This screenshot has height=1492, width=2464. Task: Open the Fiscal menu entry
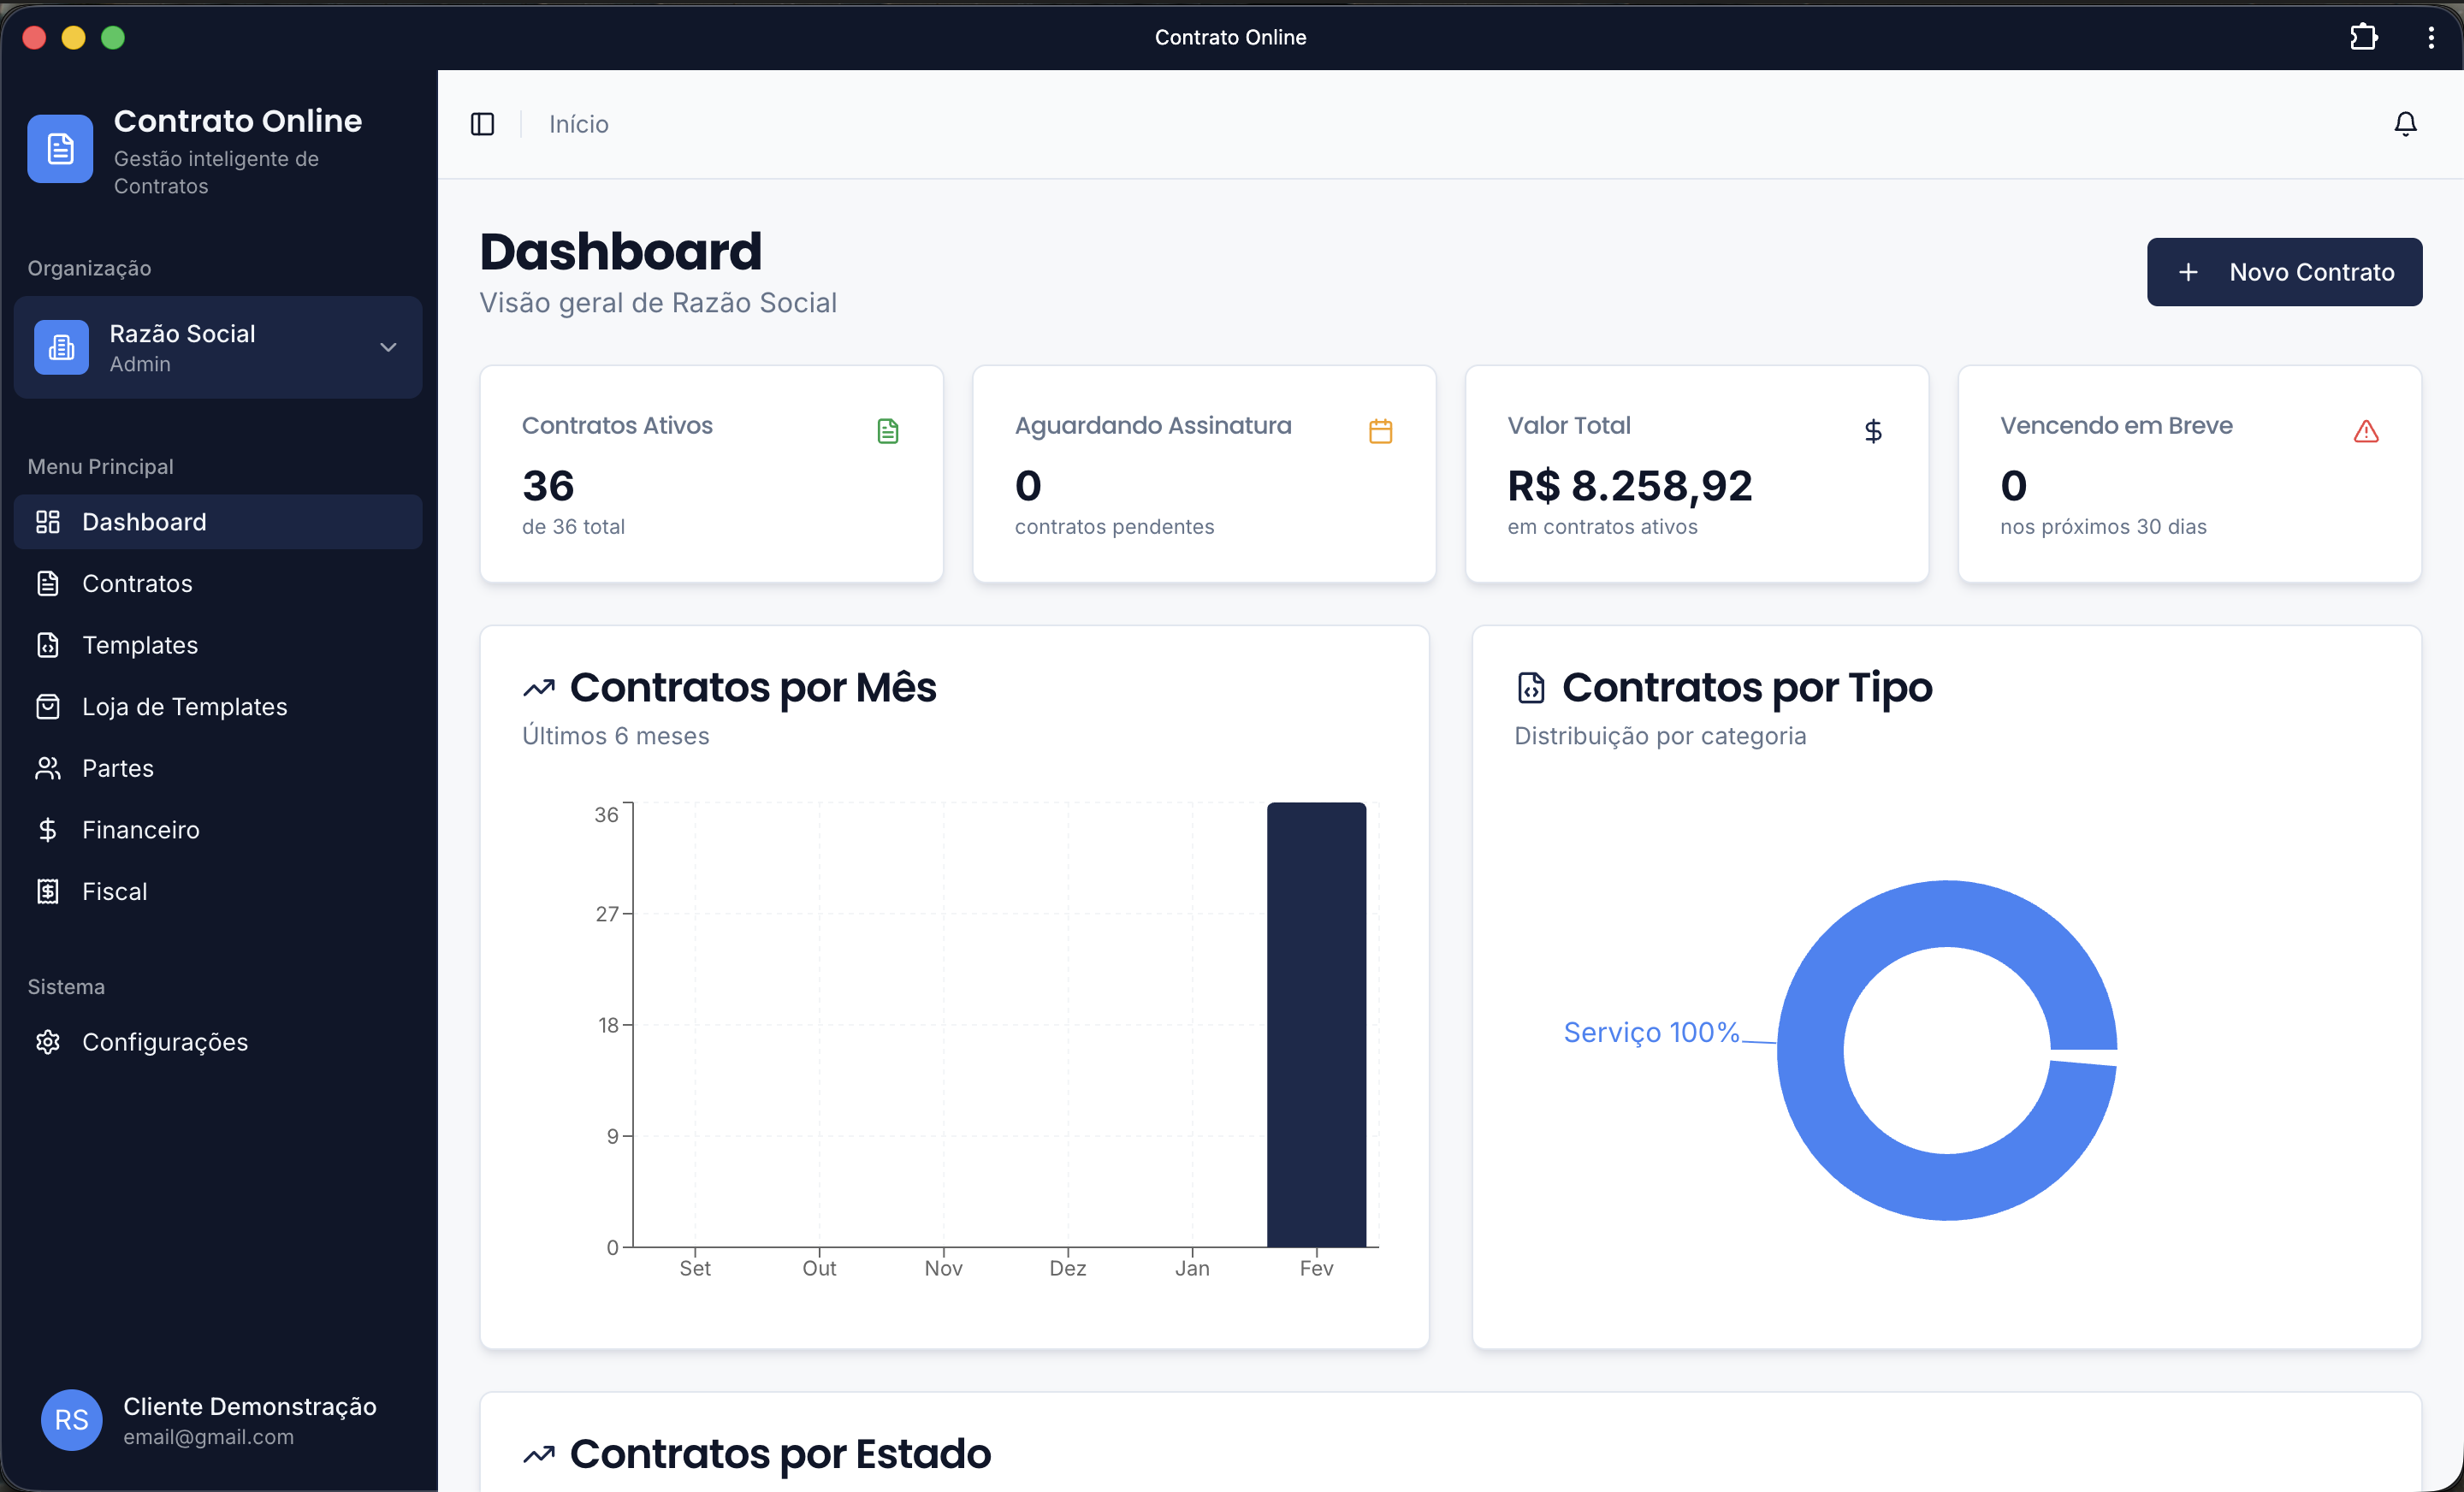click(x=218, y=892)
